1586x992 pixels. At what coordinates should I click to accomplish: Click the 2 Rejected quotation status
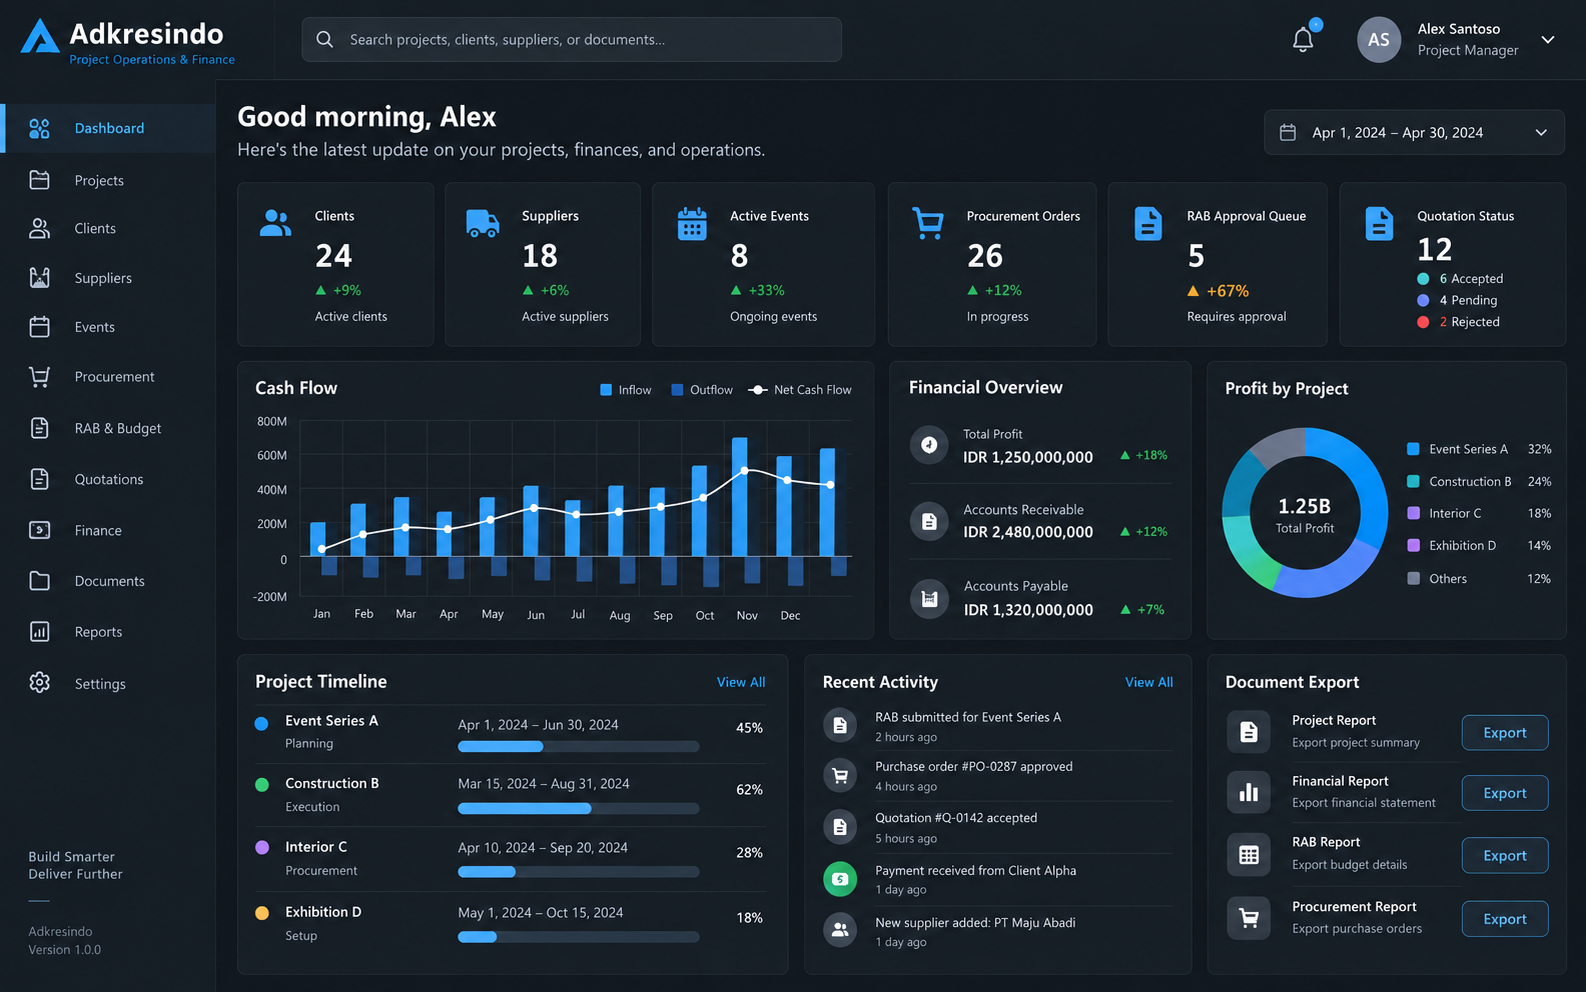pos(1458,322)
